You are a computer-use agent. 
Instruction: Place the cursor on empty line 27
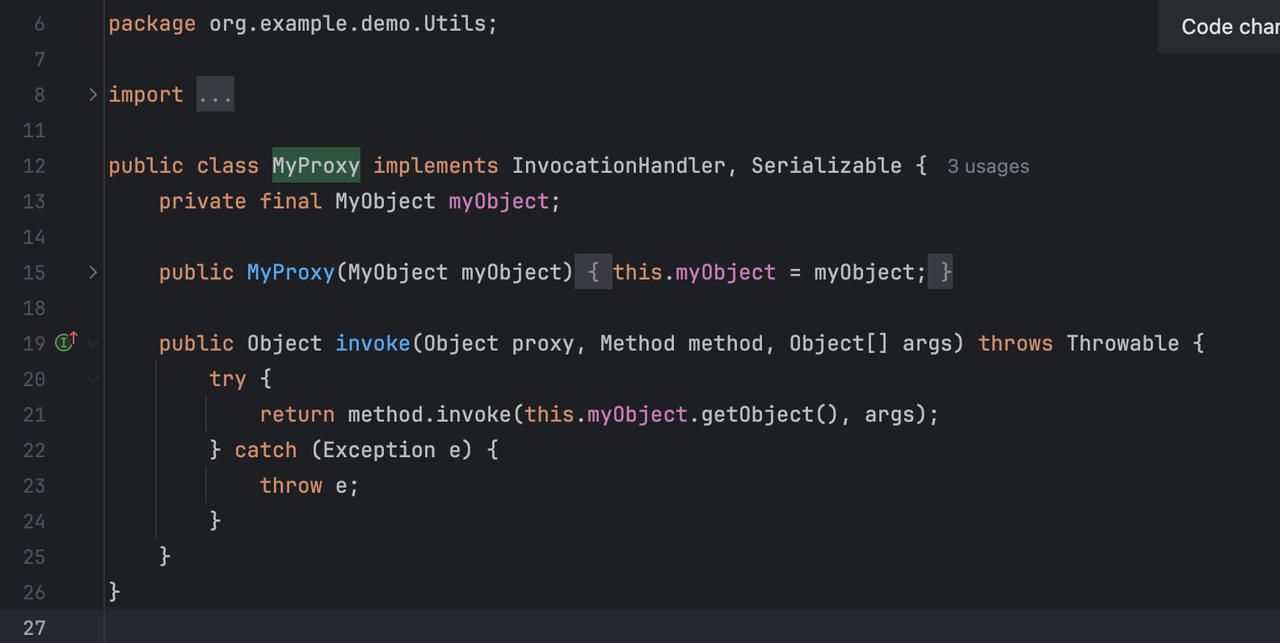600,627
